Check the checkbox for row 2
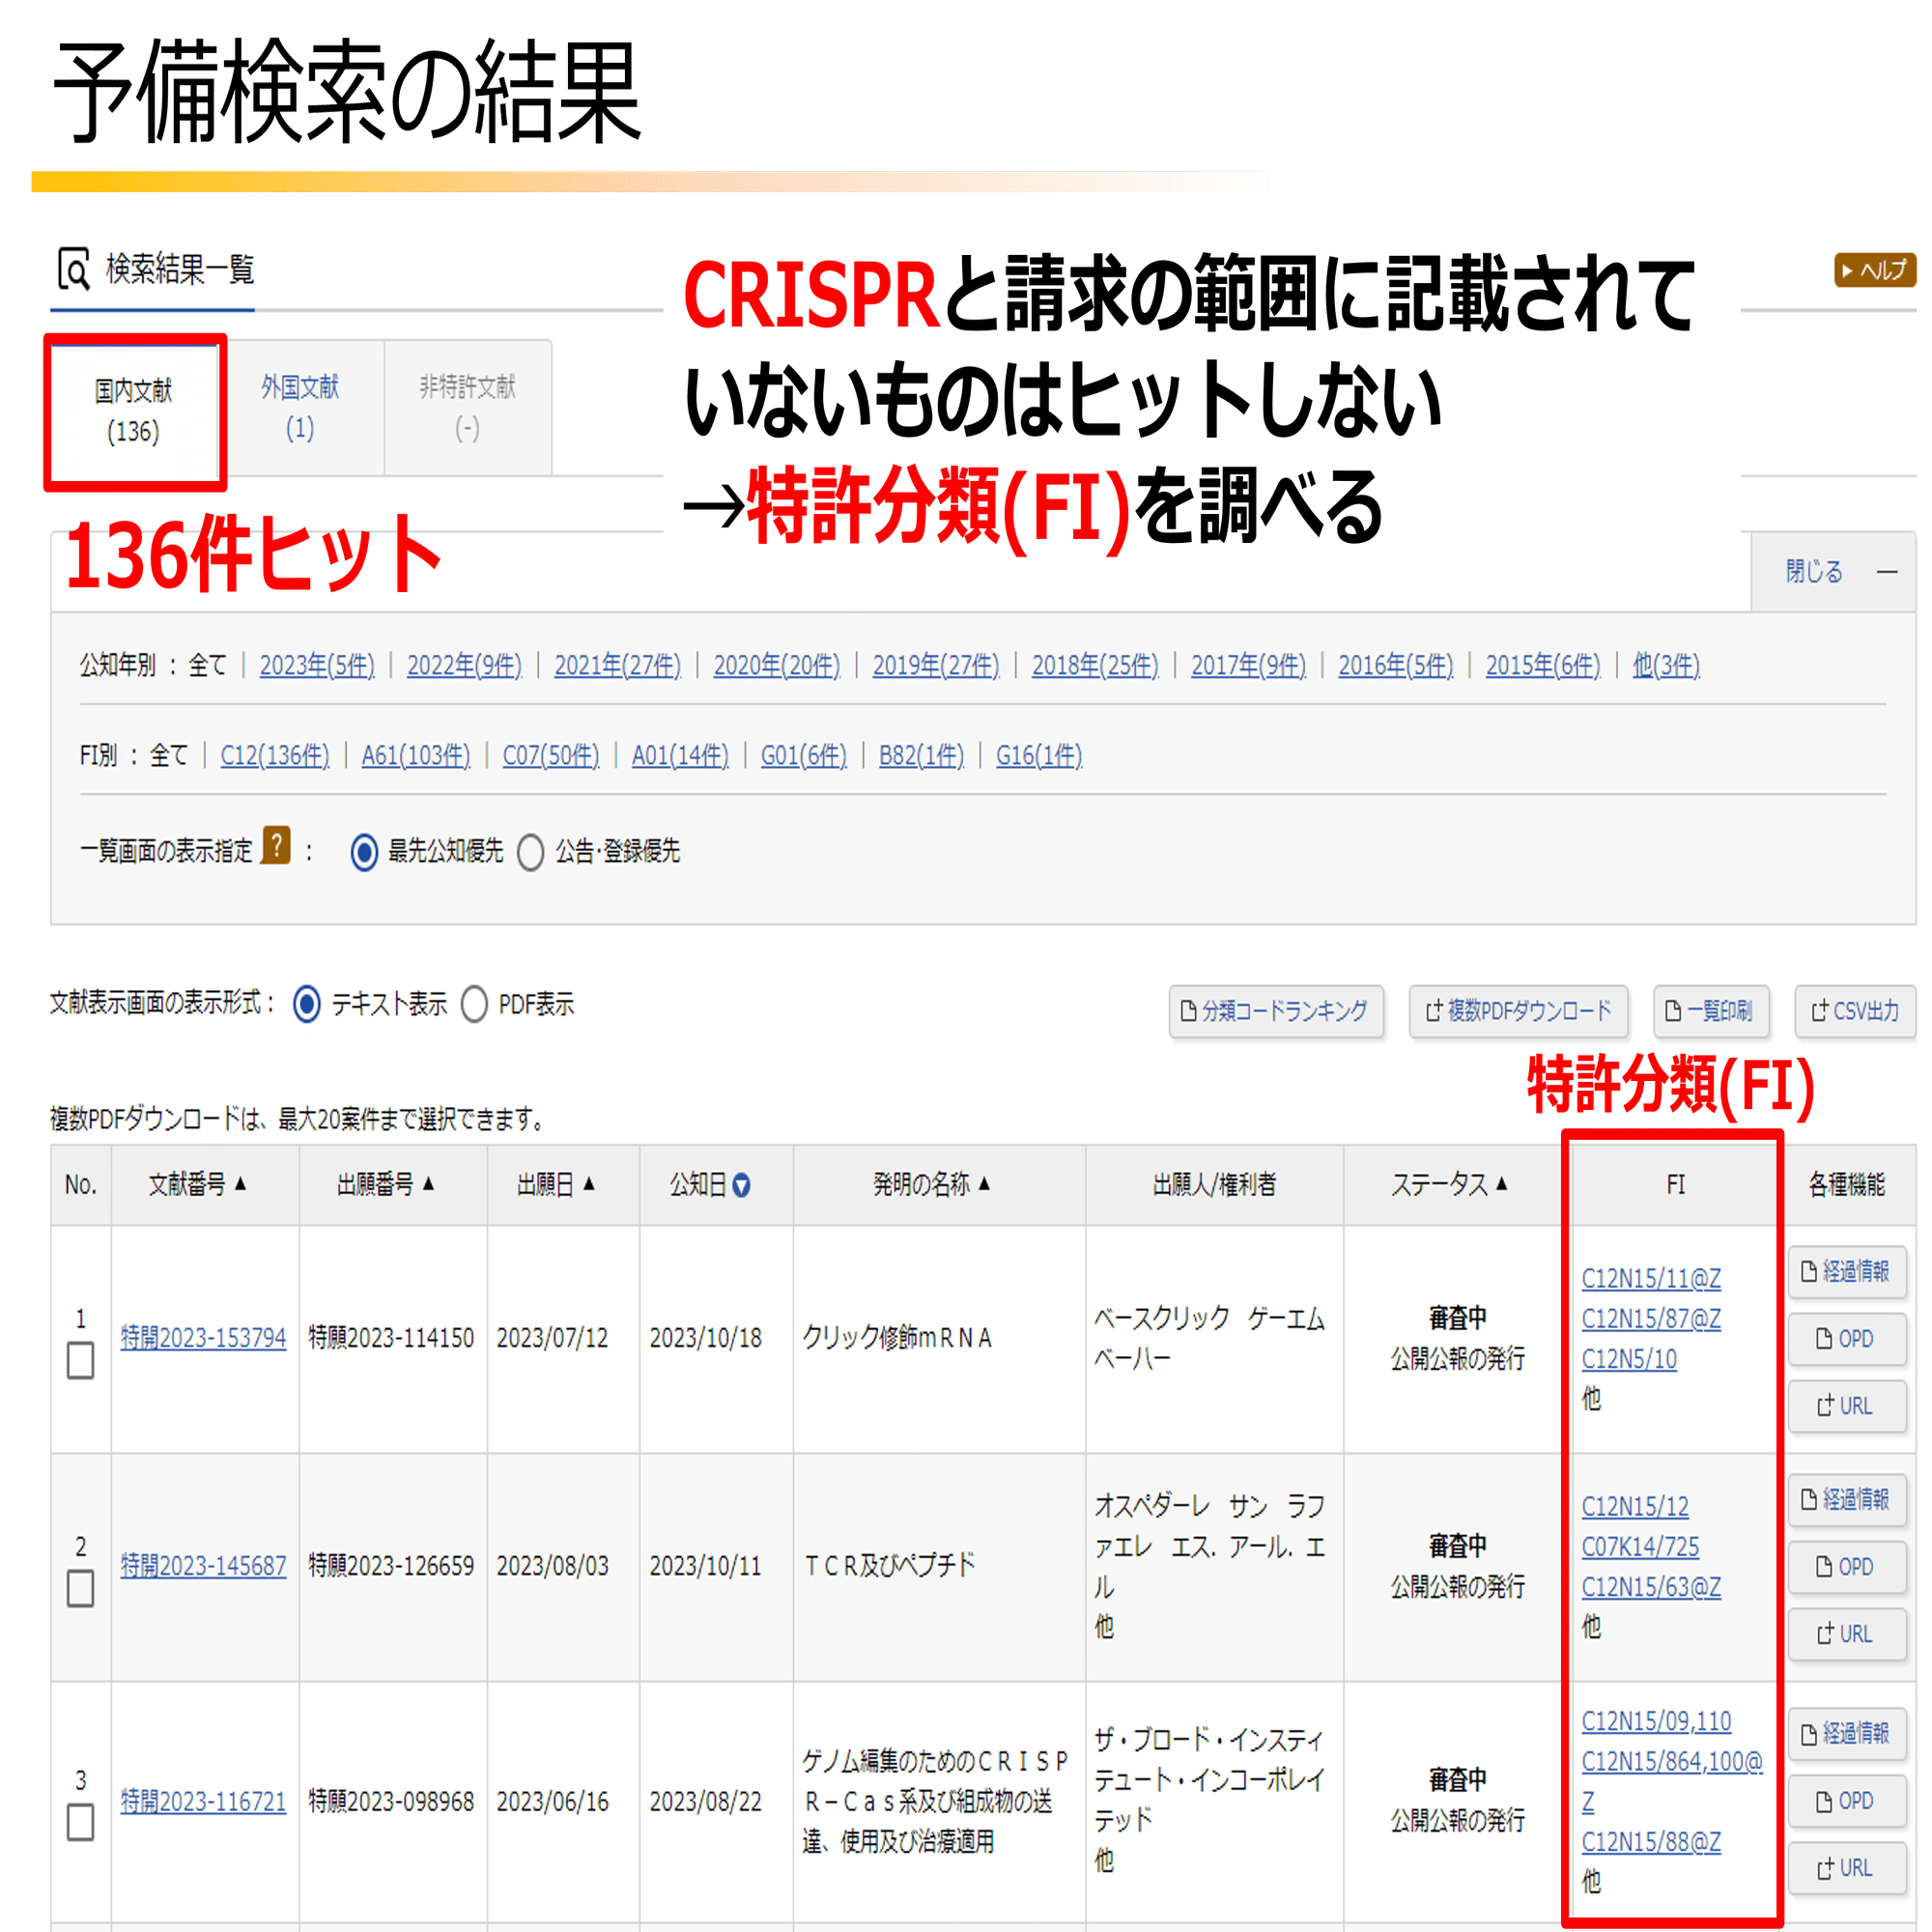1932x1932 pixels. click(81, 1588)
